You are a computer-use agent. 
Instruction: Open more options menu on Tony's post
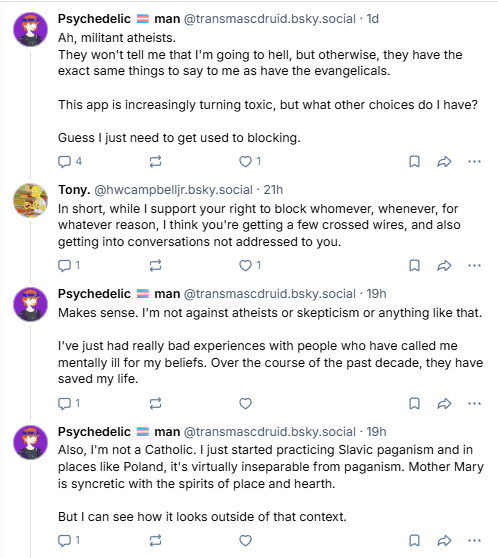click(474, 265)
